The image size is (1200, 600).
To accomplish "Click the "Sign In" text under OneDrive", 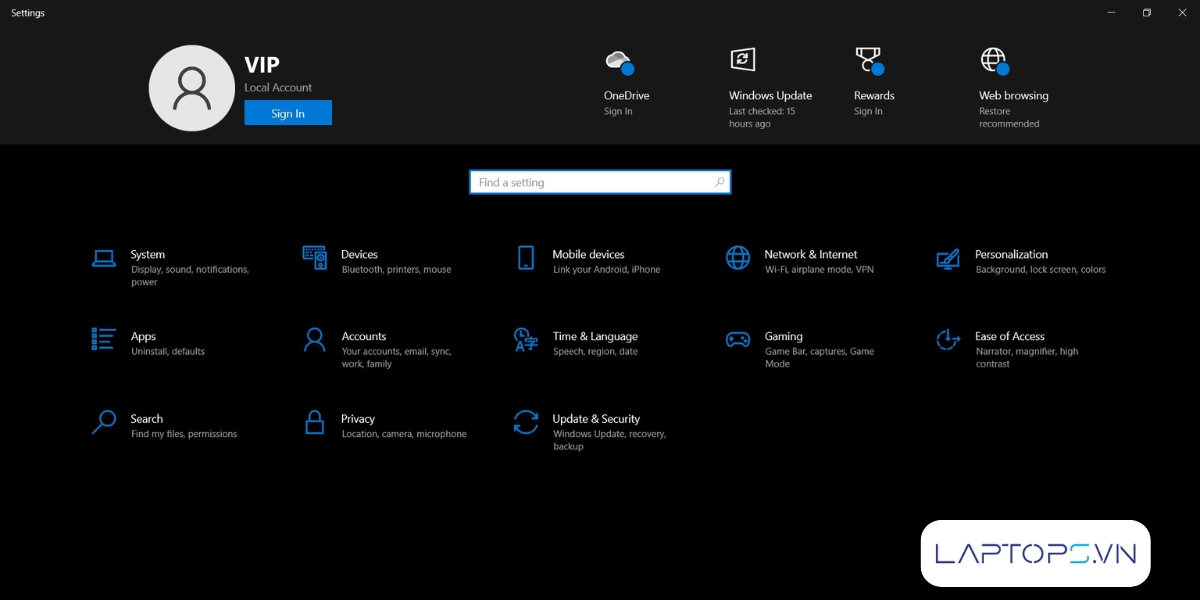I will click(618, 111).
